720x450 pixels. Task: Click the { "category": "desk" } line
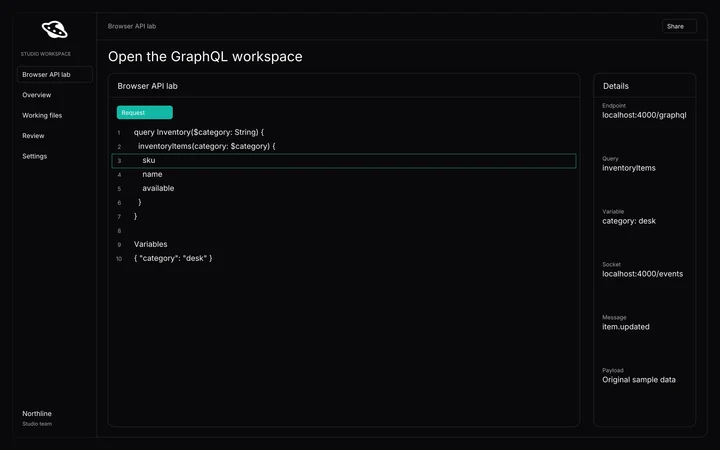point(173,258)
